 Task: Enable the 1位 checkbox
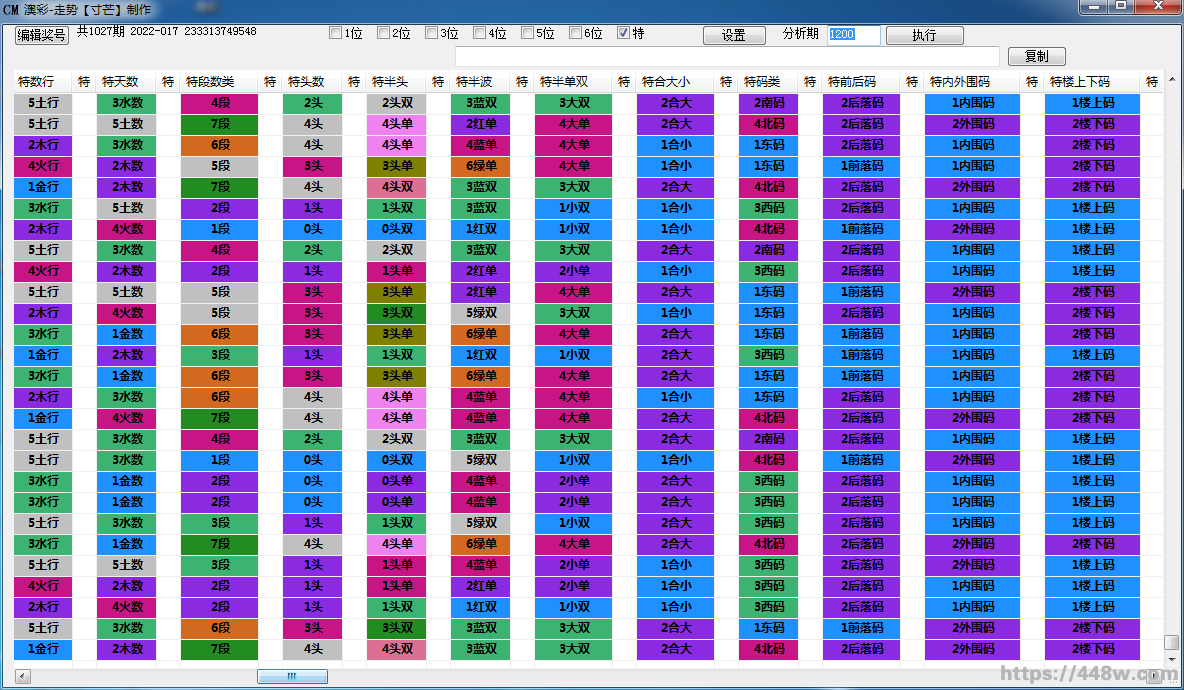[336, 33]
